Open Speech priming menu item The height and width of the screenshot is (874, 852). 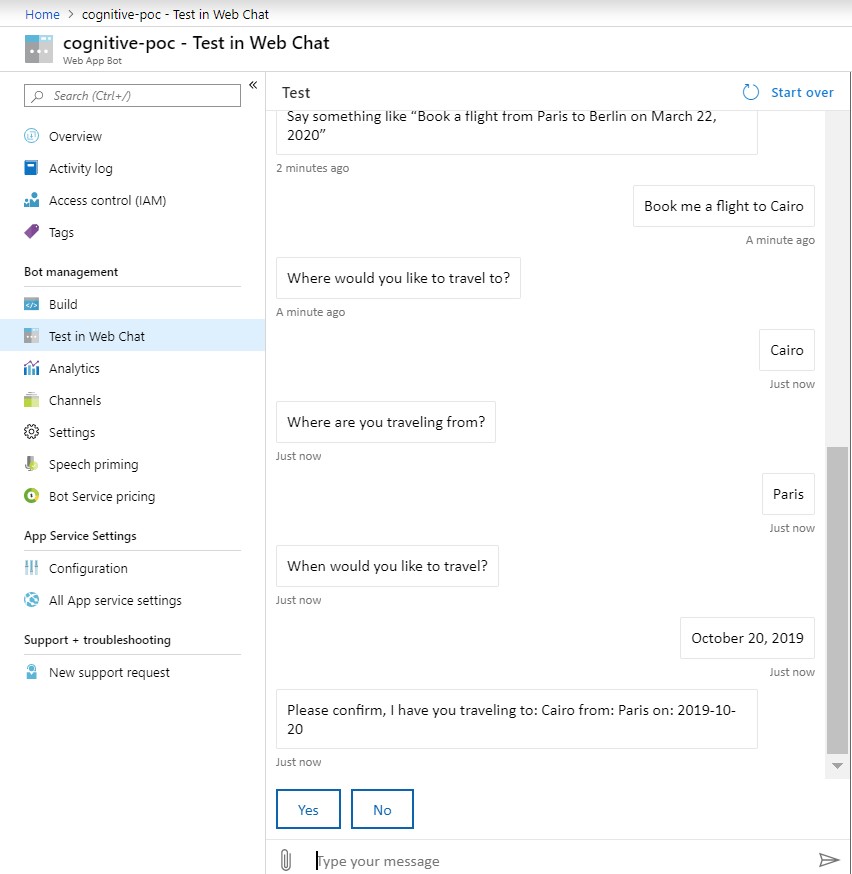coord(93,465)
